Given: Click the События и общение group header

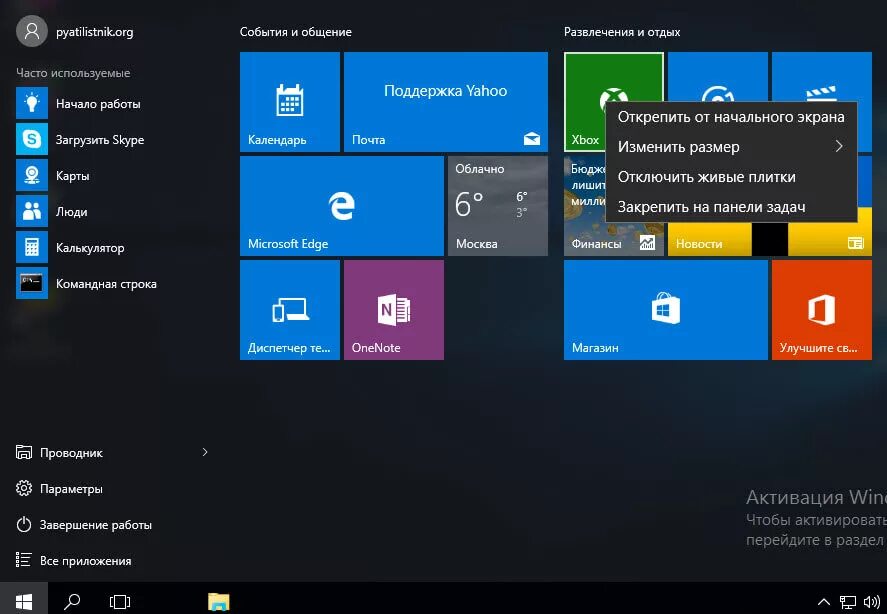Looking at the screenshot, I should pyautogui.click(x=295, y=32).
